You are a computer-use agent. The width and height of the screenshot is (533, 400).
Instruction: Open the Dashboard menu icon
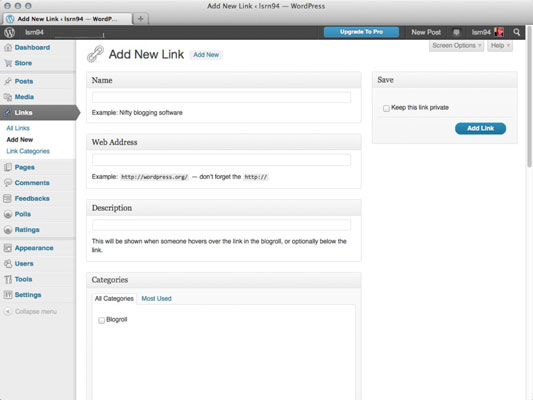[x=7, y=48]
